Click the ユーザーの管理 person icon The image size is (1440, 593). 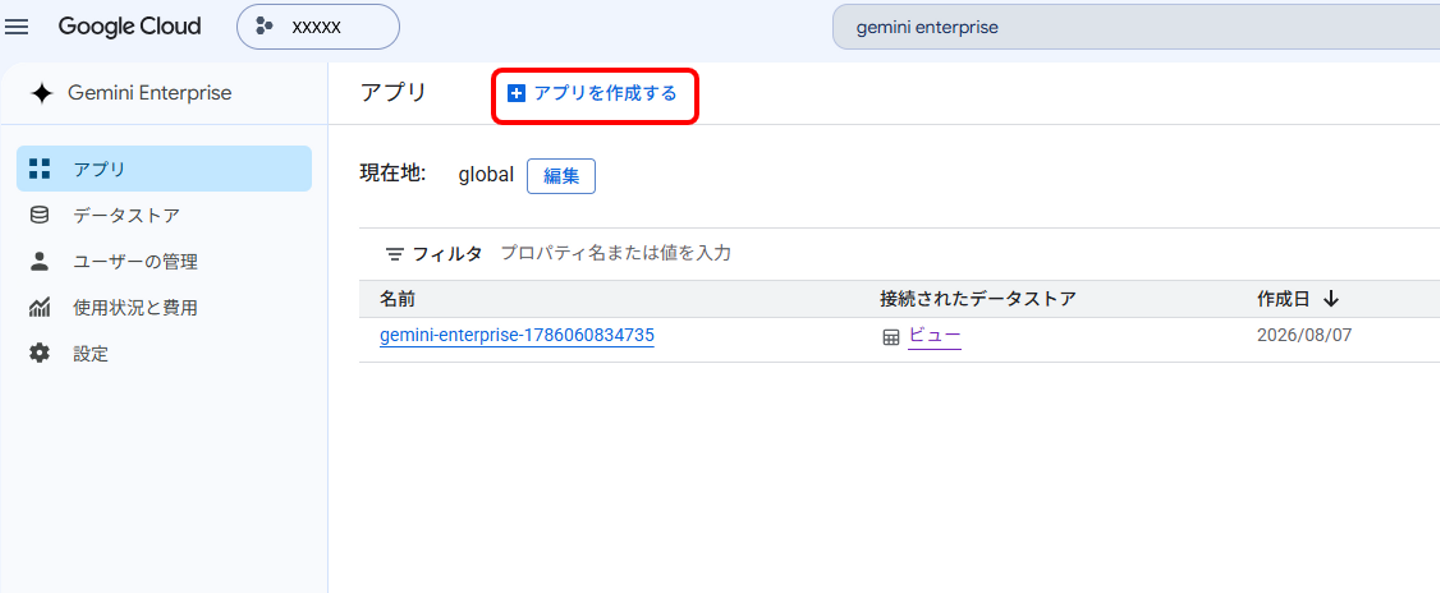(x=39, y=261)
